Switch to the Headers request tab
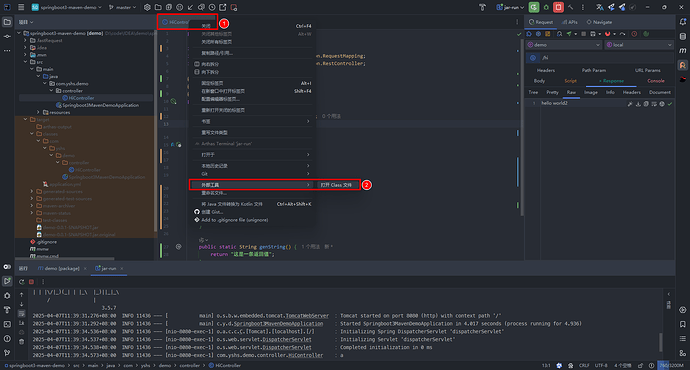 pyautogui.click(x=546, y=70)
